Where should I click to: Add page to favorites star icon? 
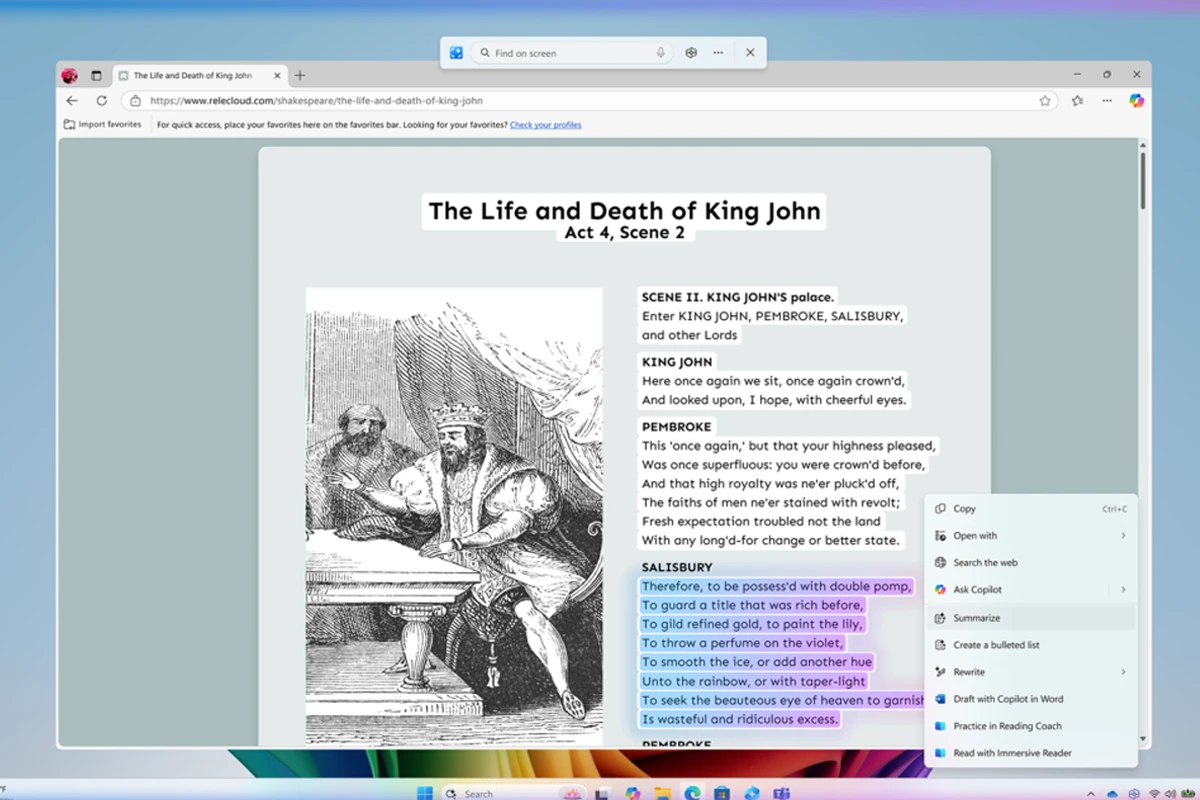click(x=1045, y=101)
